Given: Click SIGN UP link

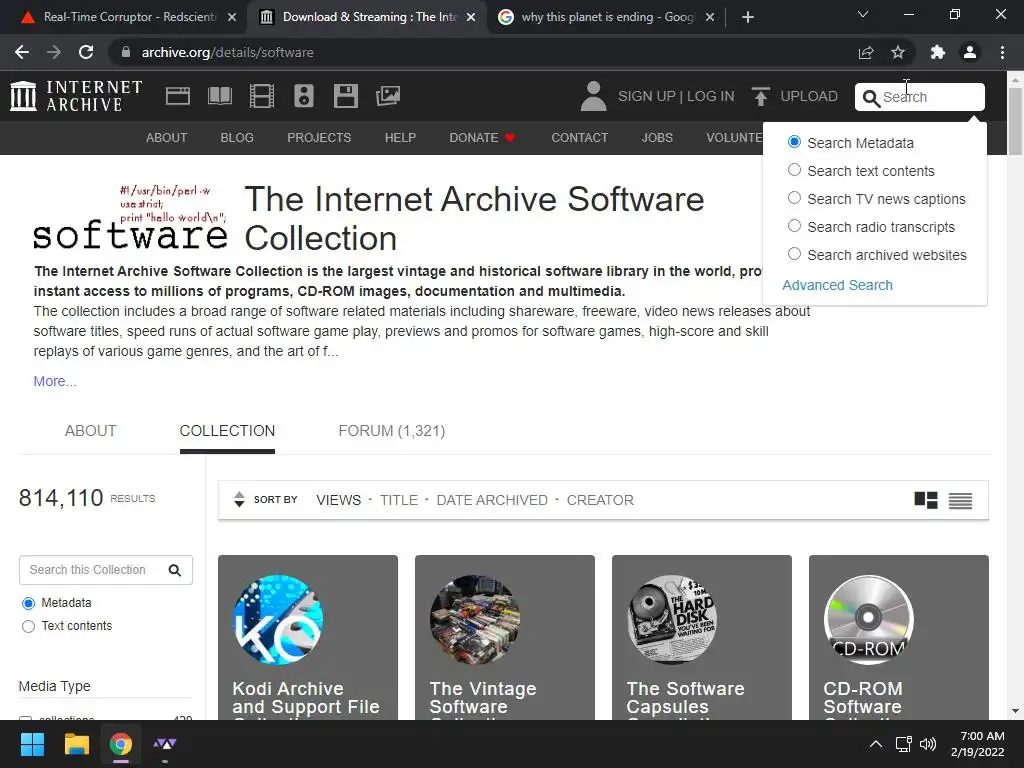Looking at the screenshot, I should click(647, 97).
